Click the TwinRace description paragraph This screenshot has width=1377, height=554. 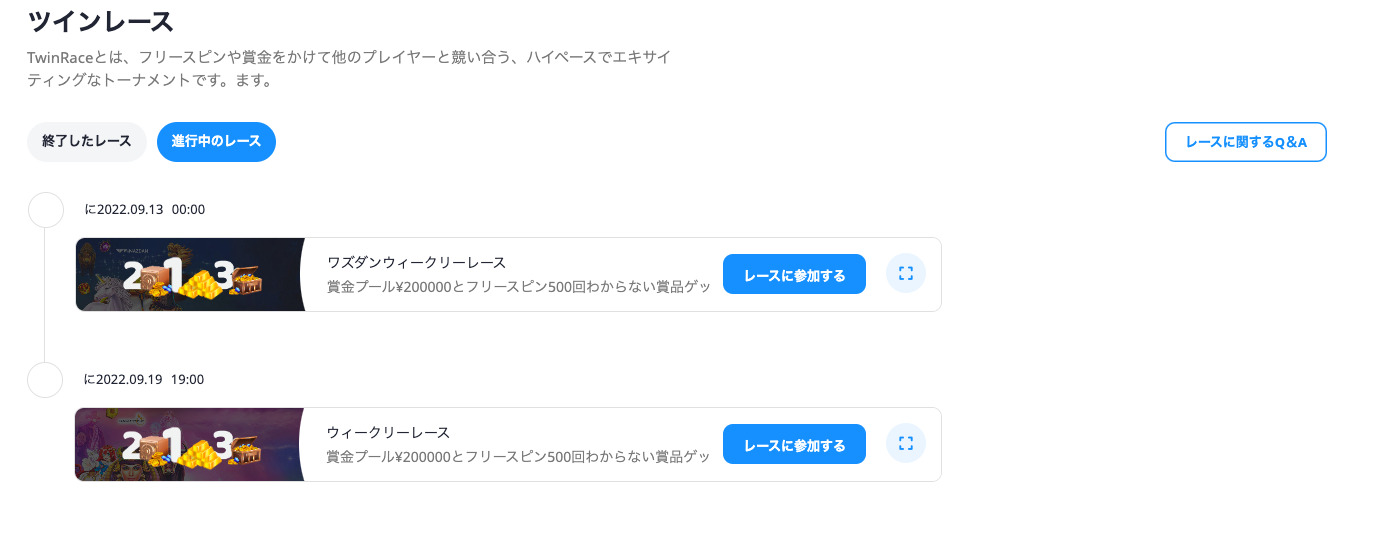348,69
